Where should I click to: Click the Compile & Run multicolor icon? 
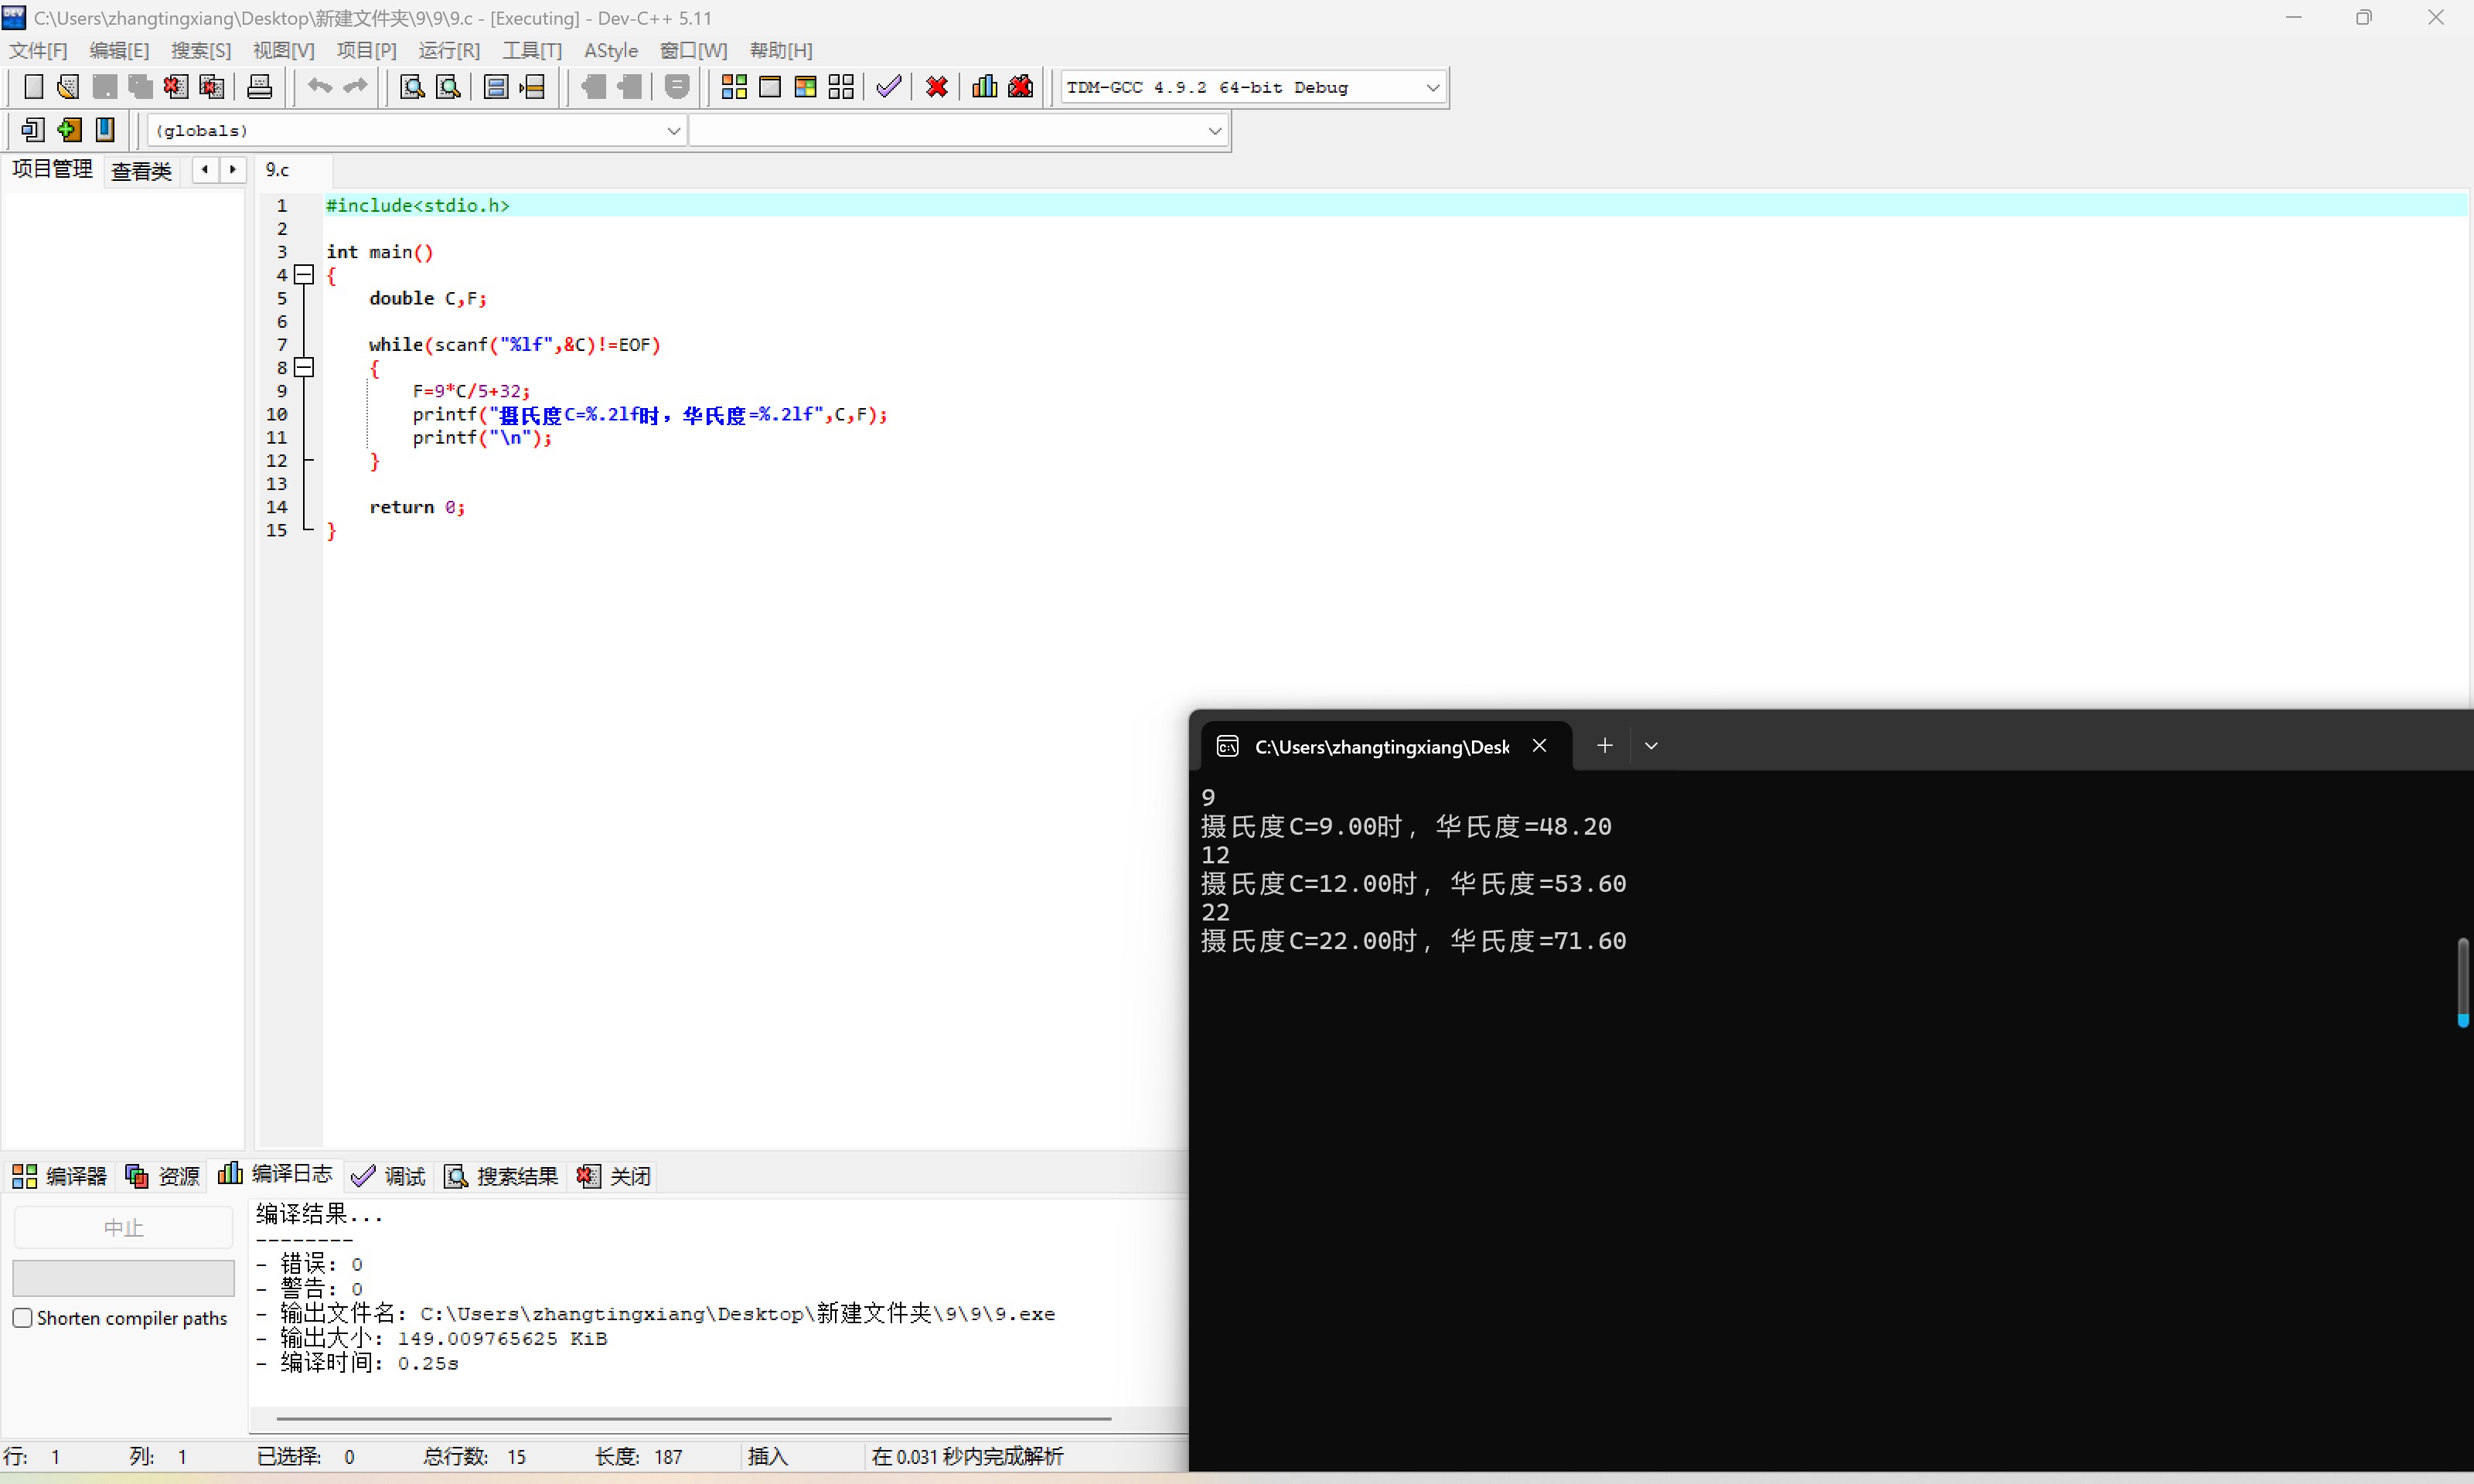coord(805,87)
